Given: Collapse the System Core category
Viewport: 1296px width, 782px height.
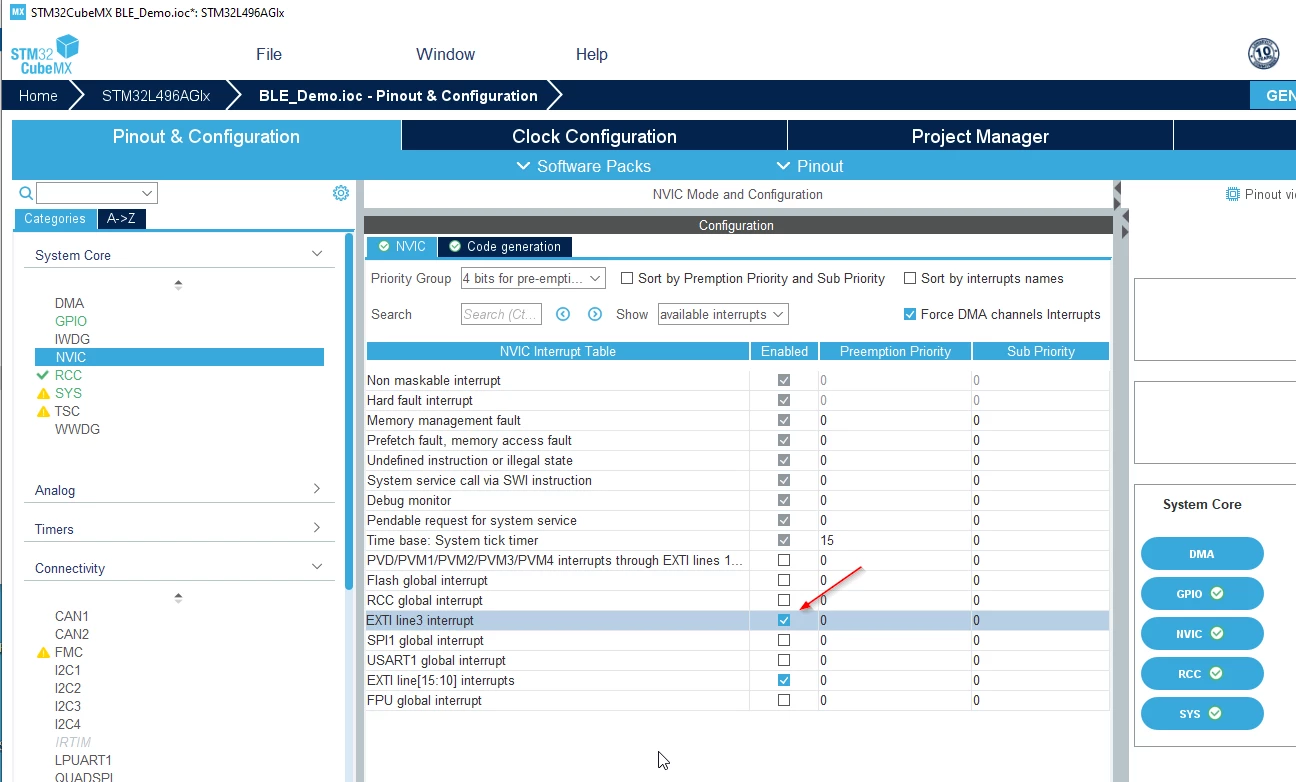Looking at the screenshot, I should [317, 255].
